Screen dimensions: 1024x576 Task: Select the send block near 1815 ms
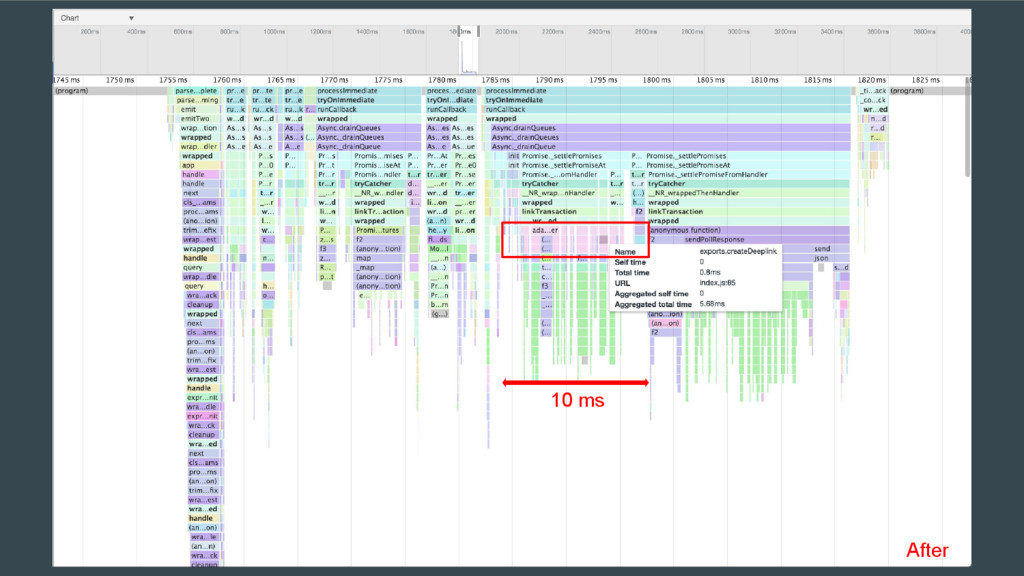(x=821, y=249)
